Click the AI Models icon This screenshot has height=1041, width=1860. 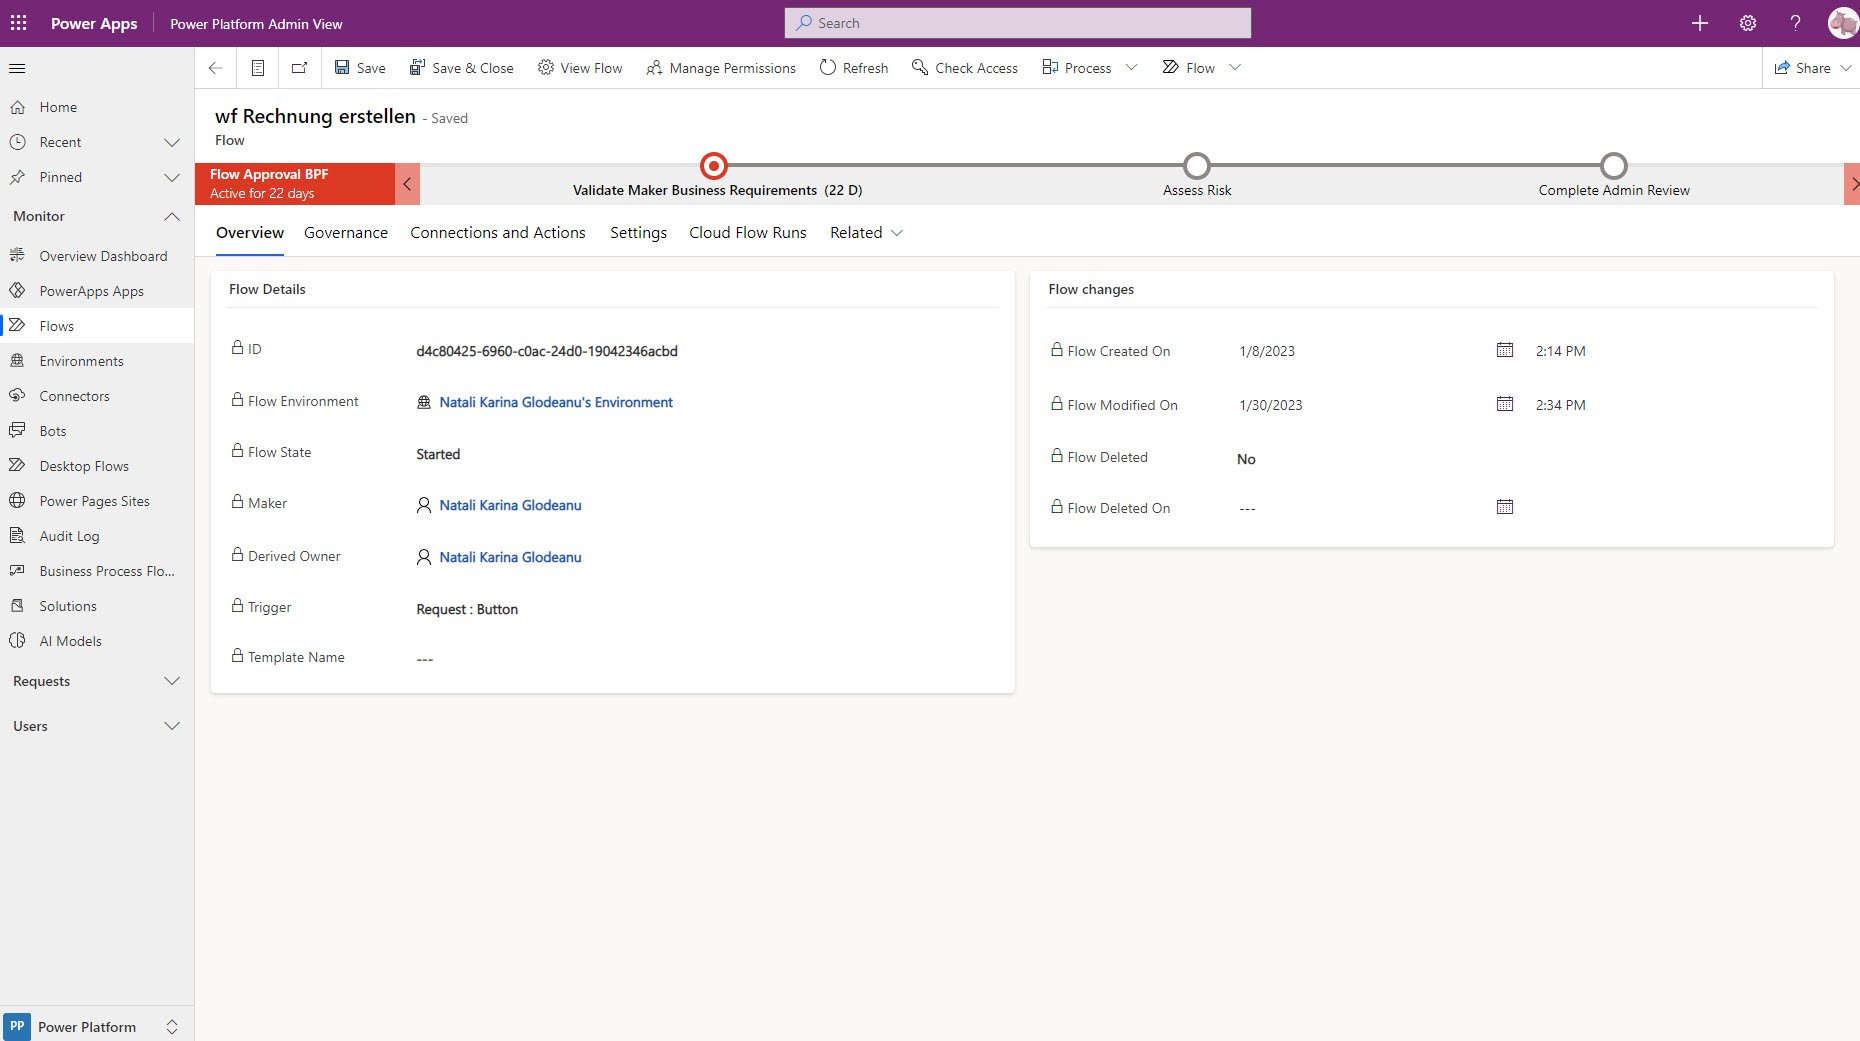[x=17, y=640]
